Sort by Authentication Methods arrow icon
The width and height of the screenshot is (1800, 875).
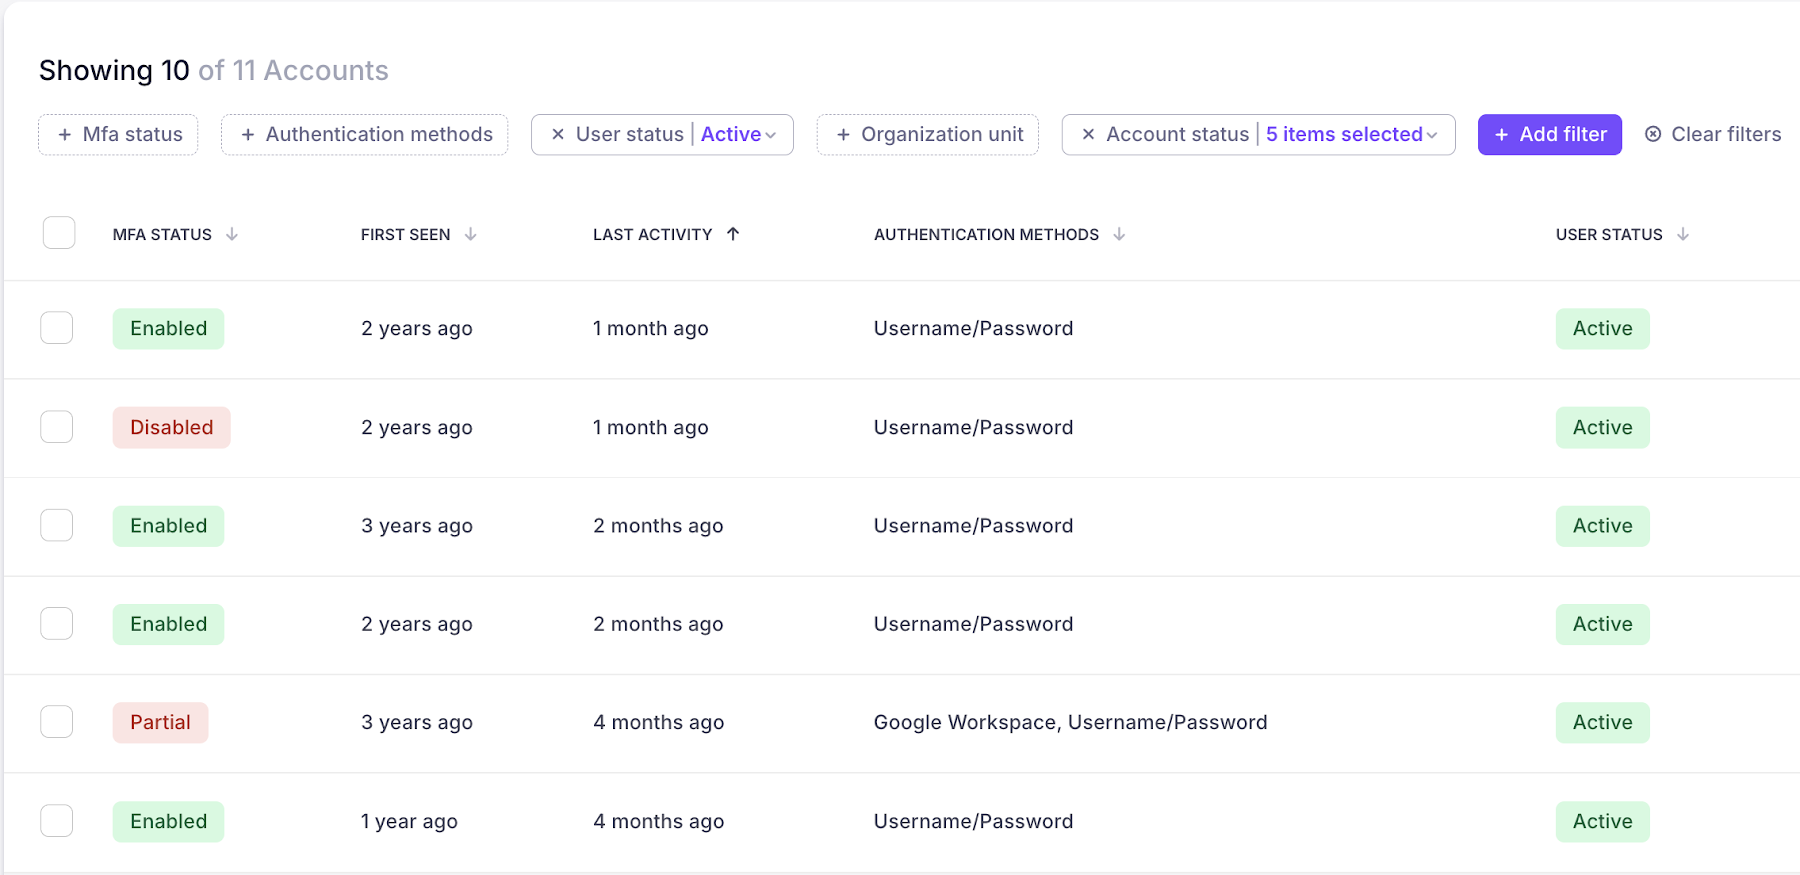coord(1119,234)
